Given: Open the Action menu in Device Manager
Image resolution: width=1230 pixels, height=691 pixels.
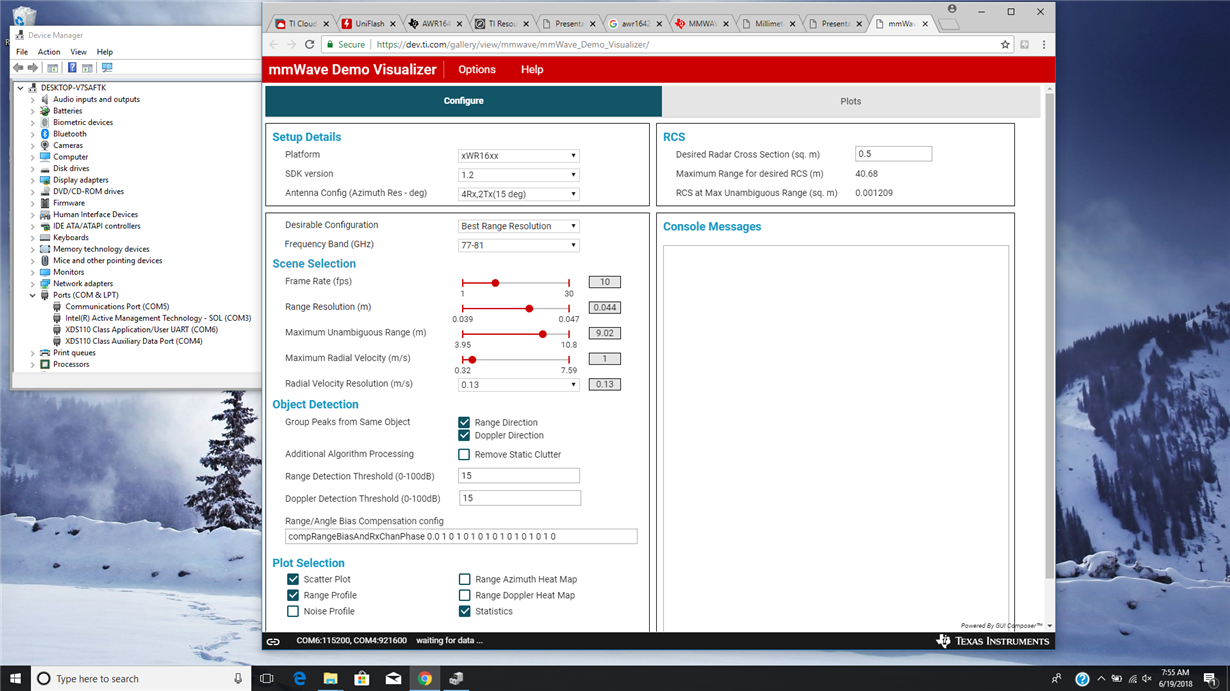Looking at the screenshot, I should [x=49, y=52].
